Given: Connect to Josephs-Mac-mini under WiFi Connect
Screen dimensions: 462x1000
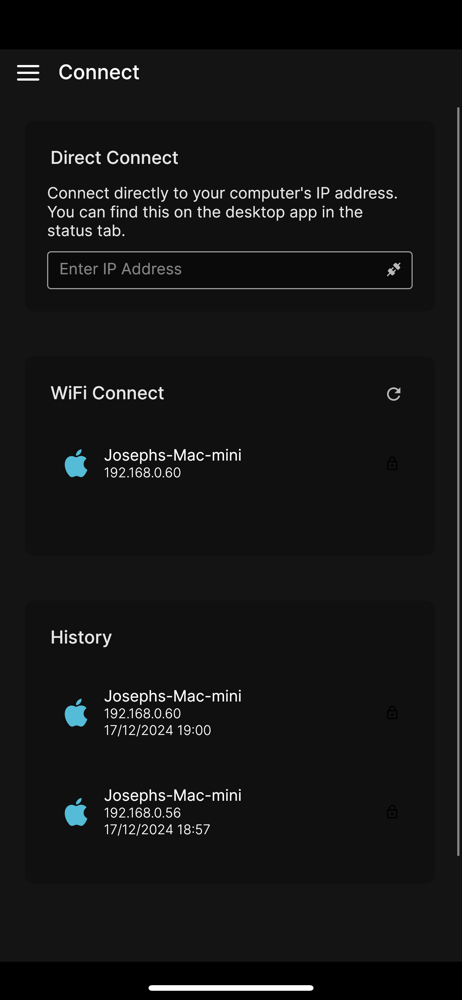Looking at the screenshot, I should (x=230, y=463).
